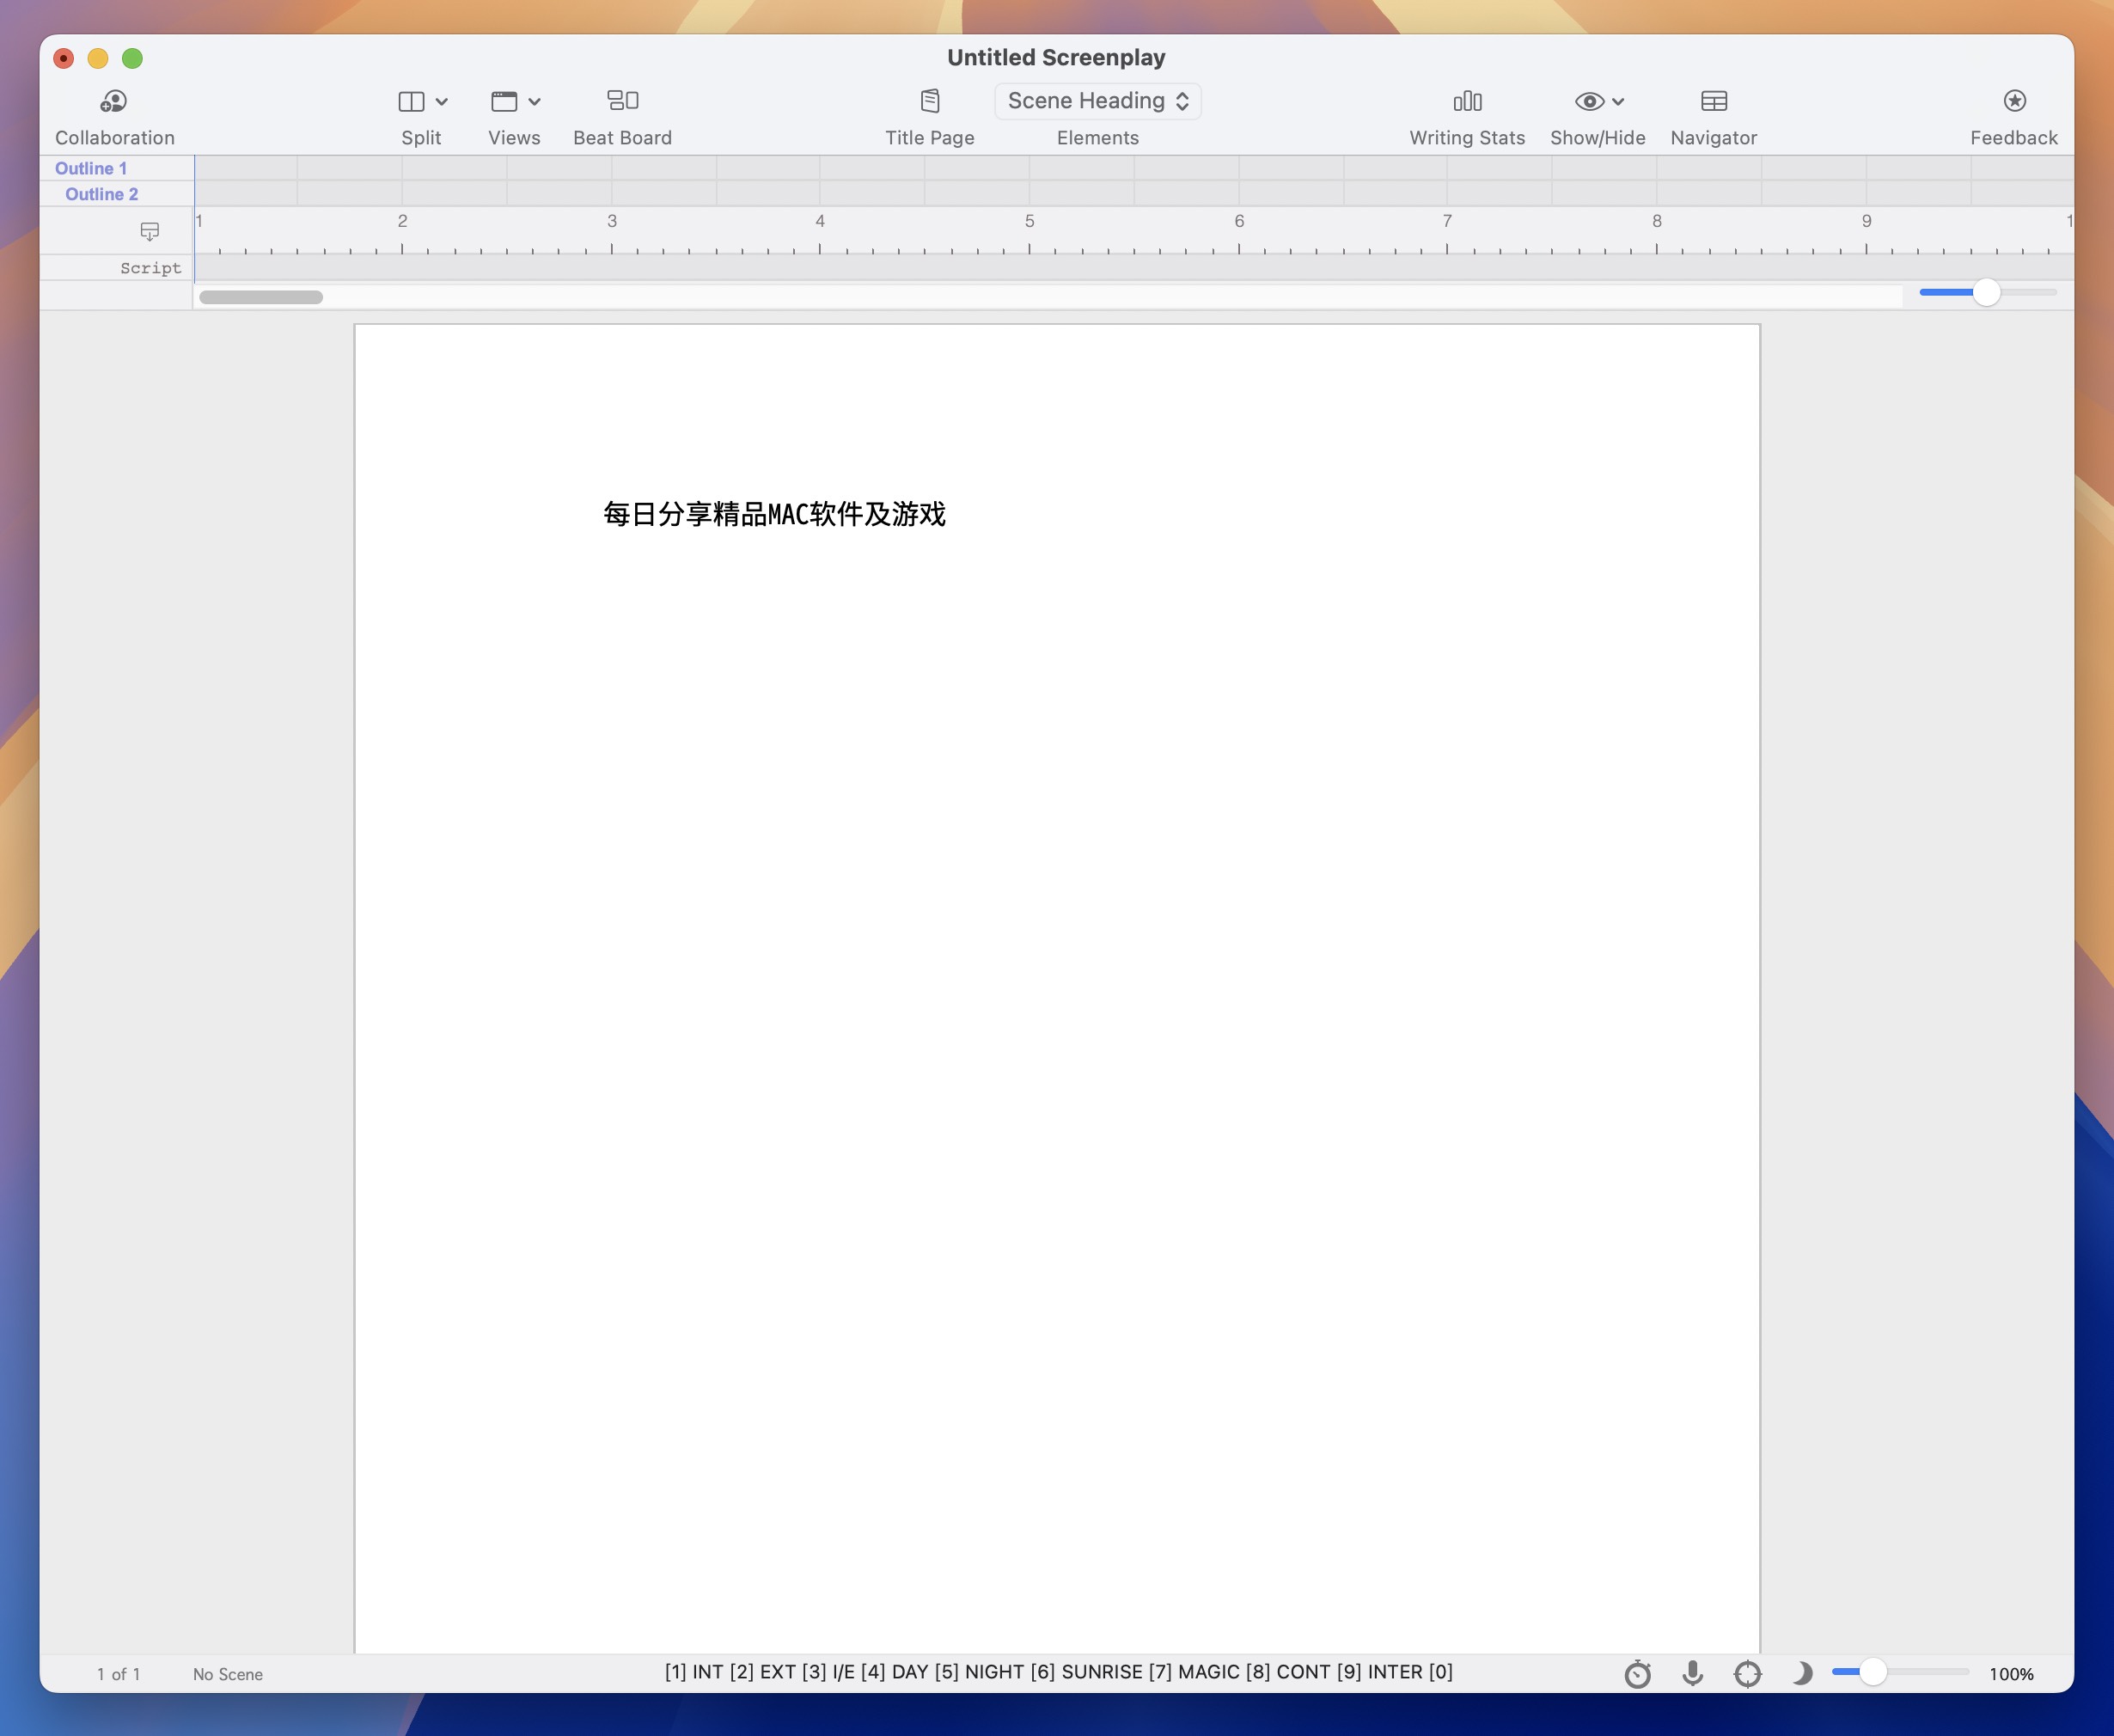This screenshot has height=1736, width=2114.
Task: Click the zoom slider in status bar
Action: click(1872, 1672)
